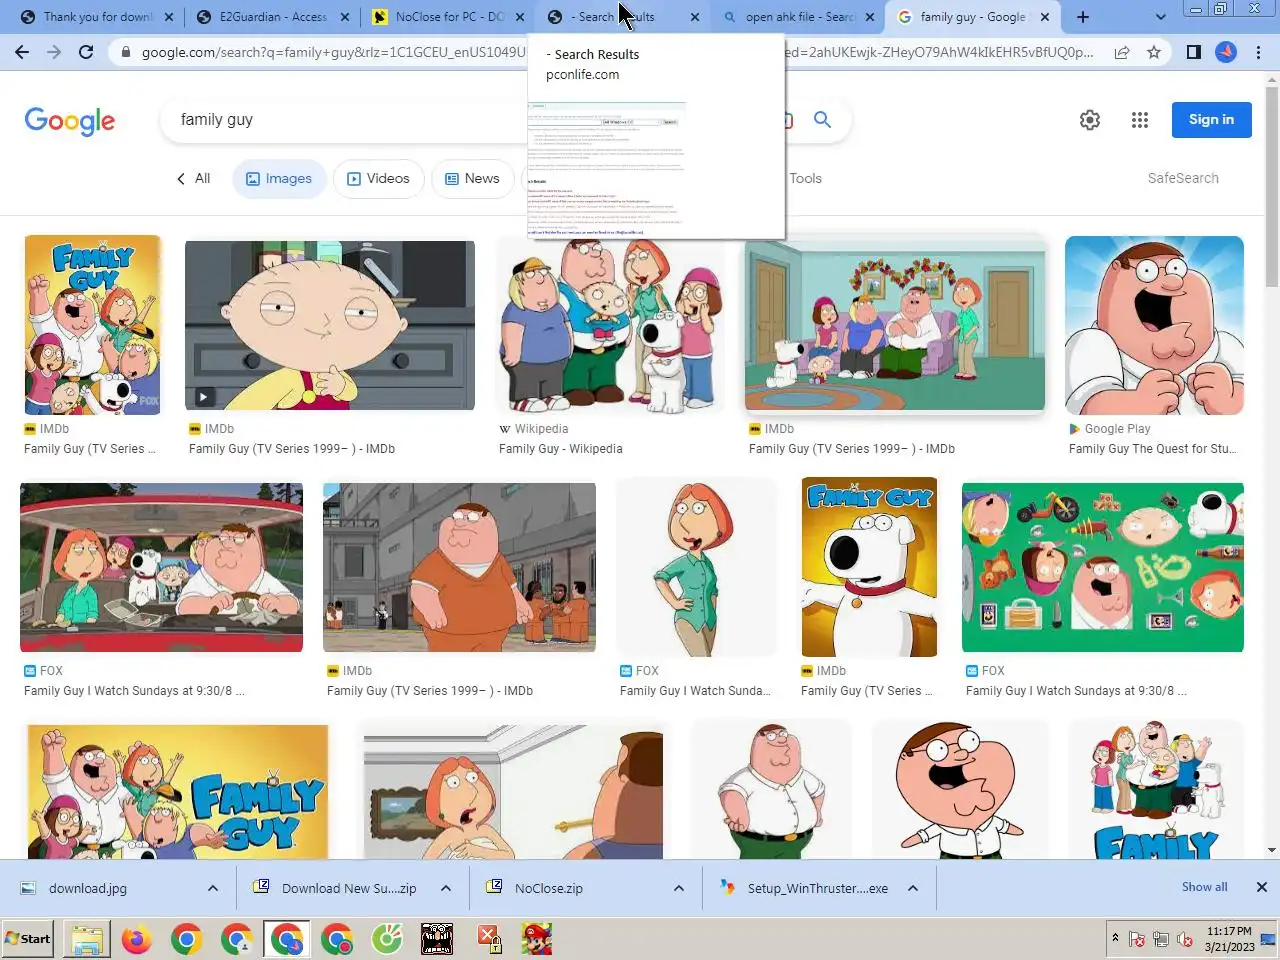Image resolution: width=1280 pixels, height=960 pixels.
Task: Select the News filter chip
Action: [x=472, y=178]
